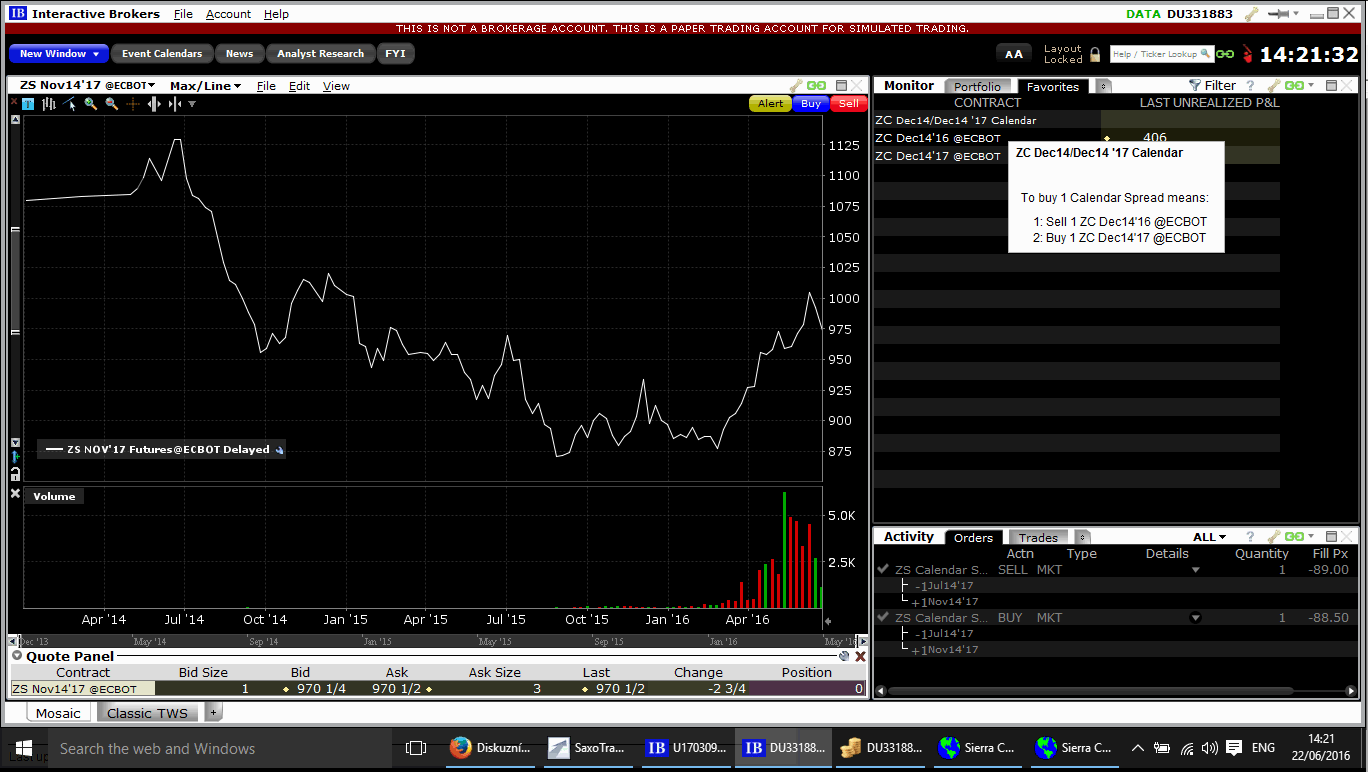Click the Windows taskbar search box
This screenshot has height=772, width=1368.
(x=220, y=748)
